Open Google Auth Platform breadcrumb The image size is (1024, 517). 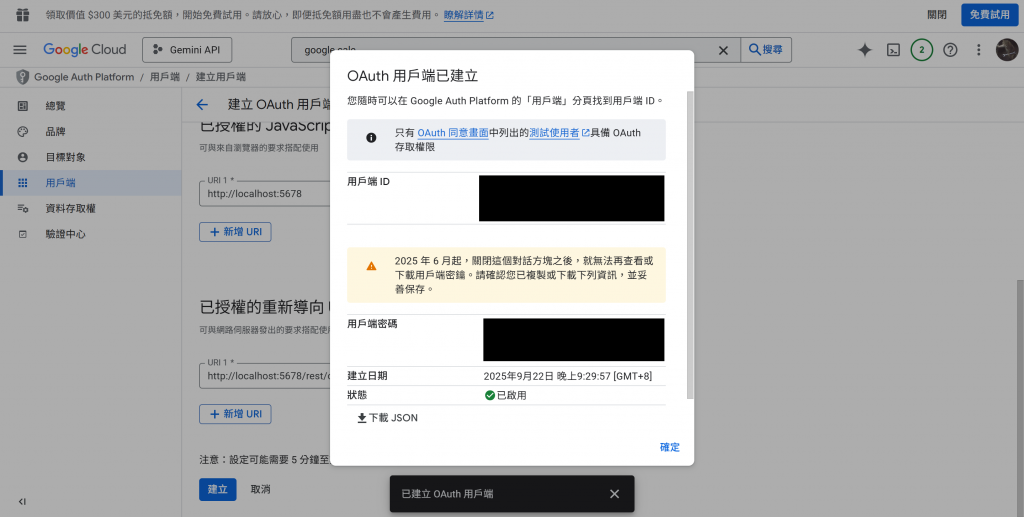pos(84,76)
